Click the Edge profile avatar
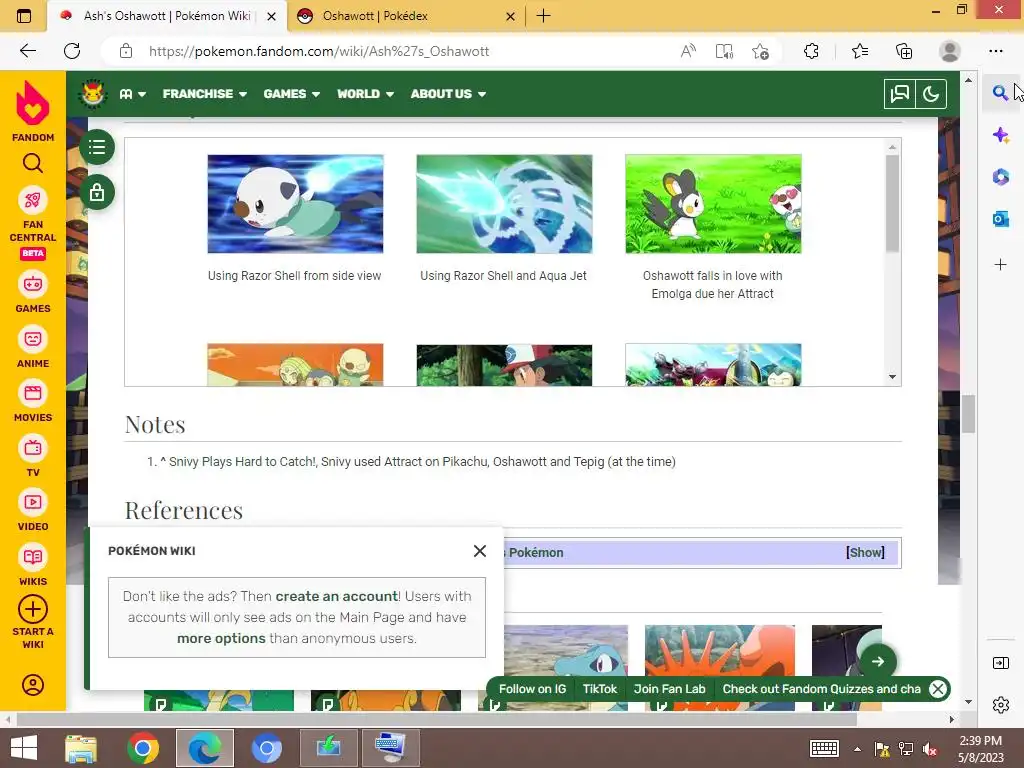1024x768 pixels. point(950,51)
